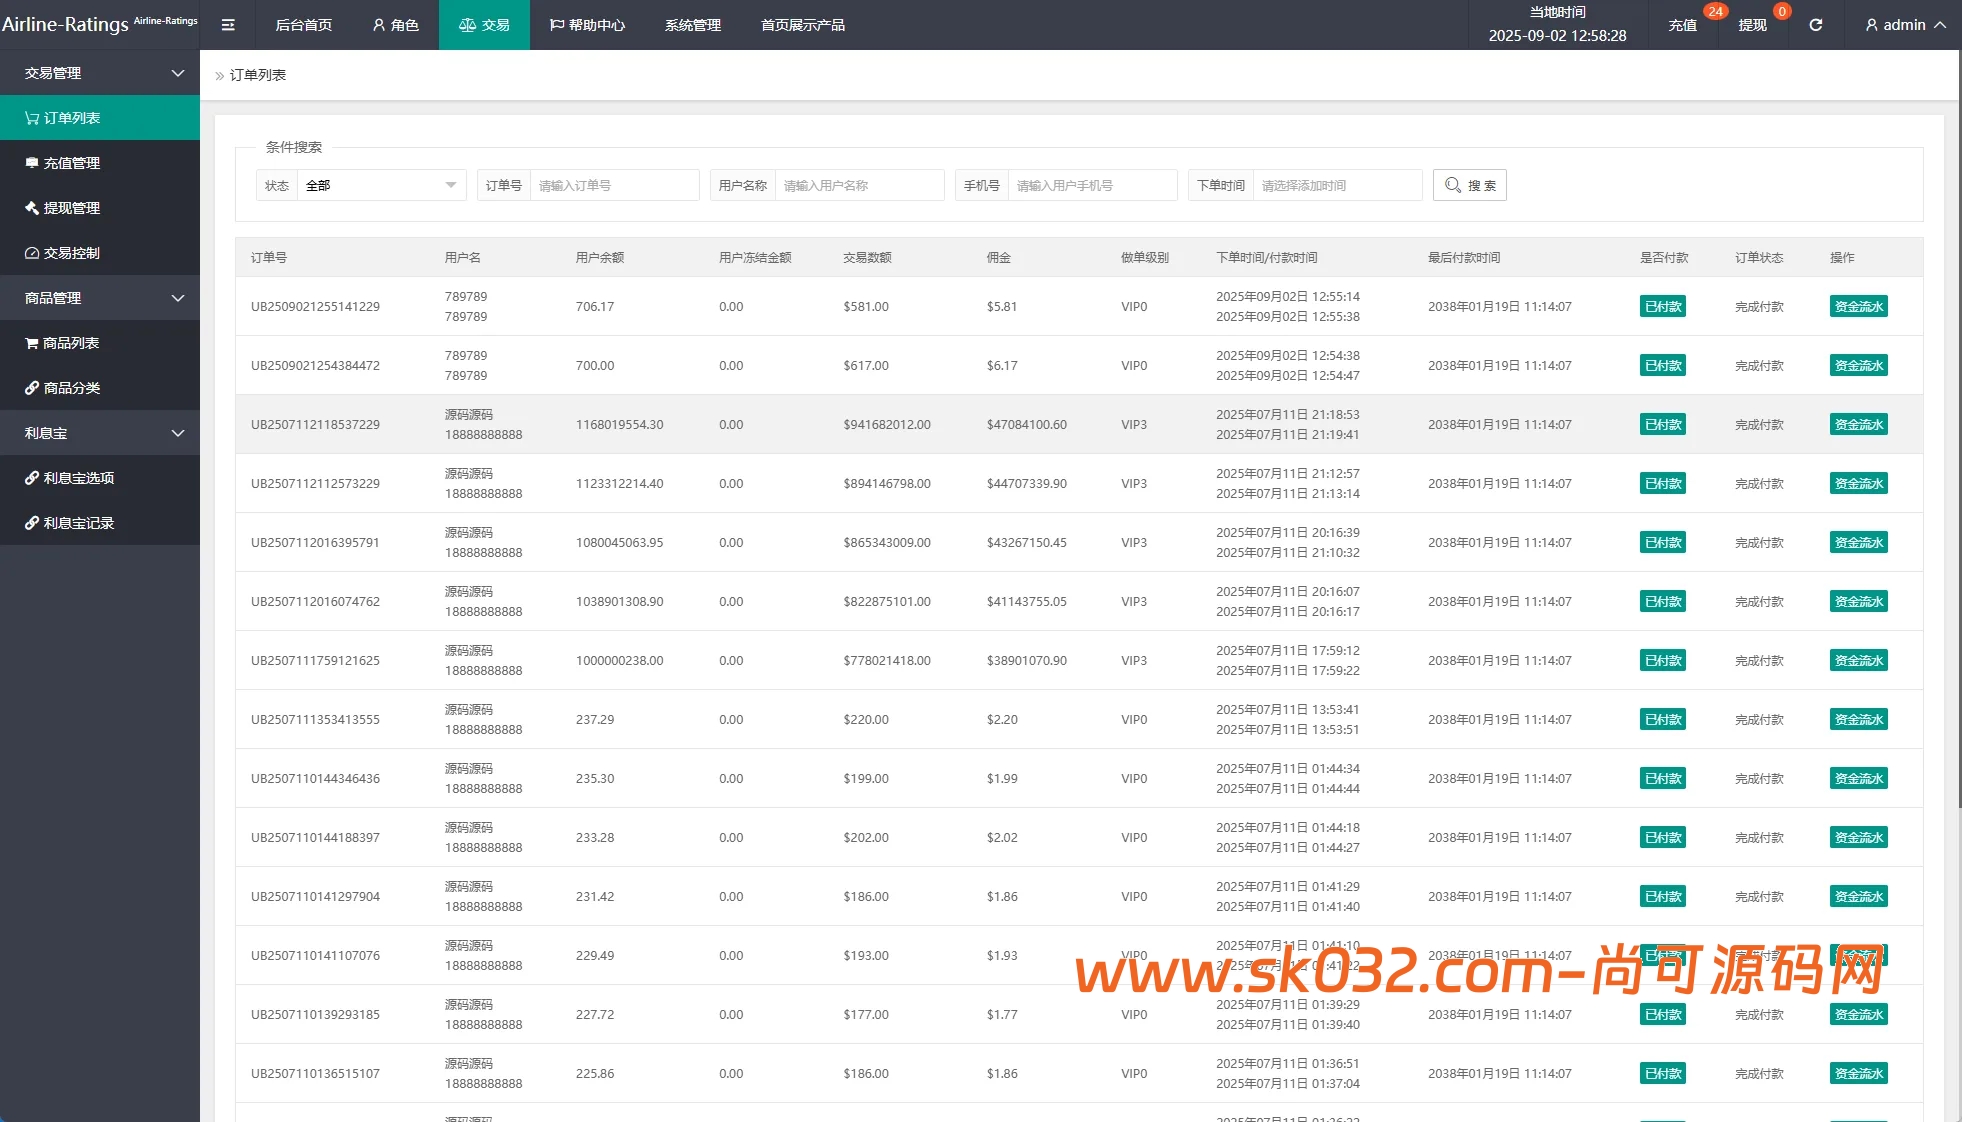Expand the admin user menu
The image size is (1962, 1122).
pos(1905,25)
